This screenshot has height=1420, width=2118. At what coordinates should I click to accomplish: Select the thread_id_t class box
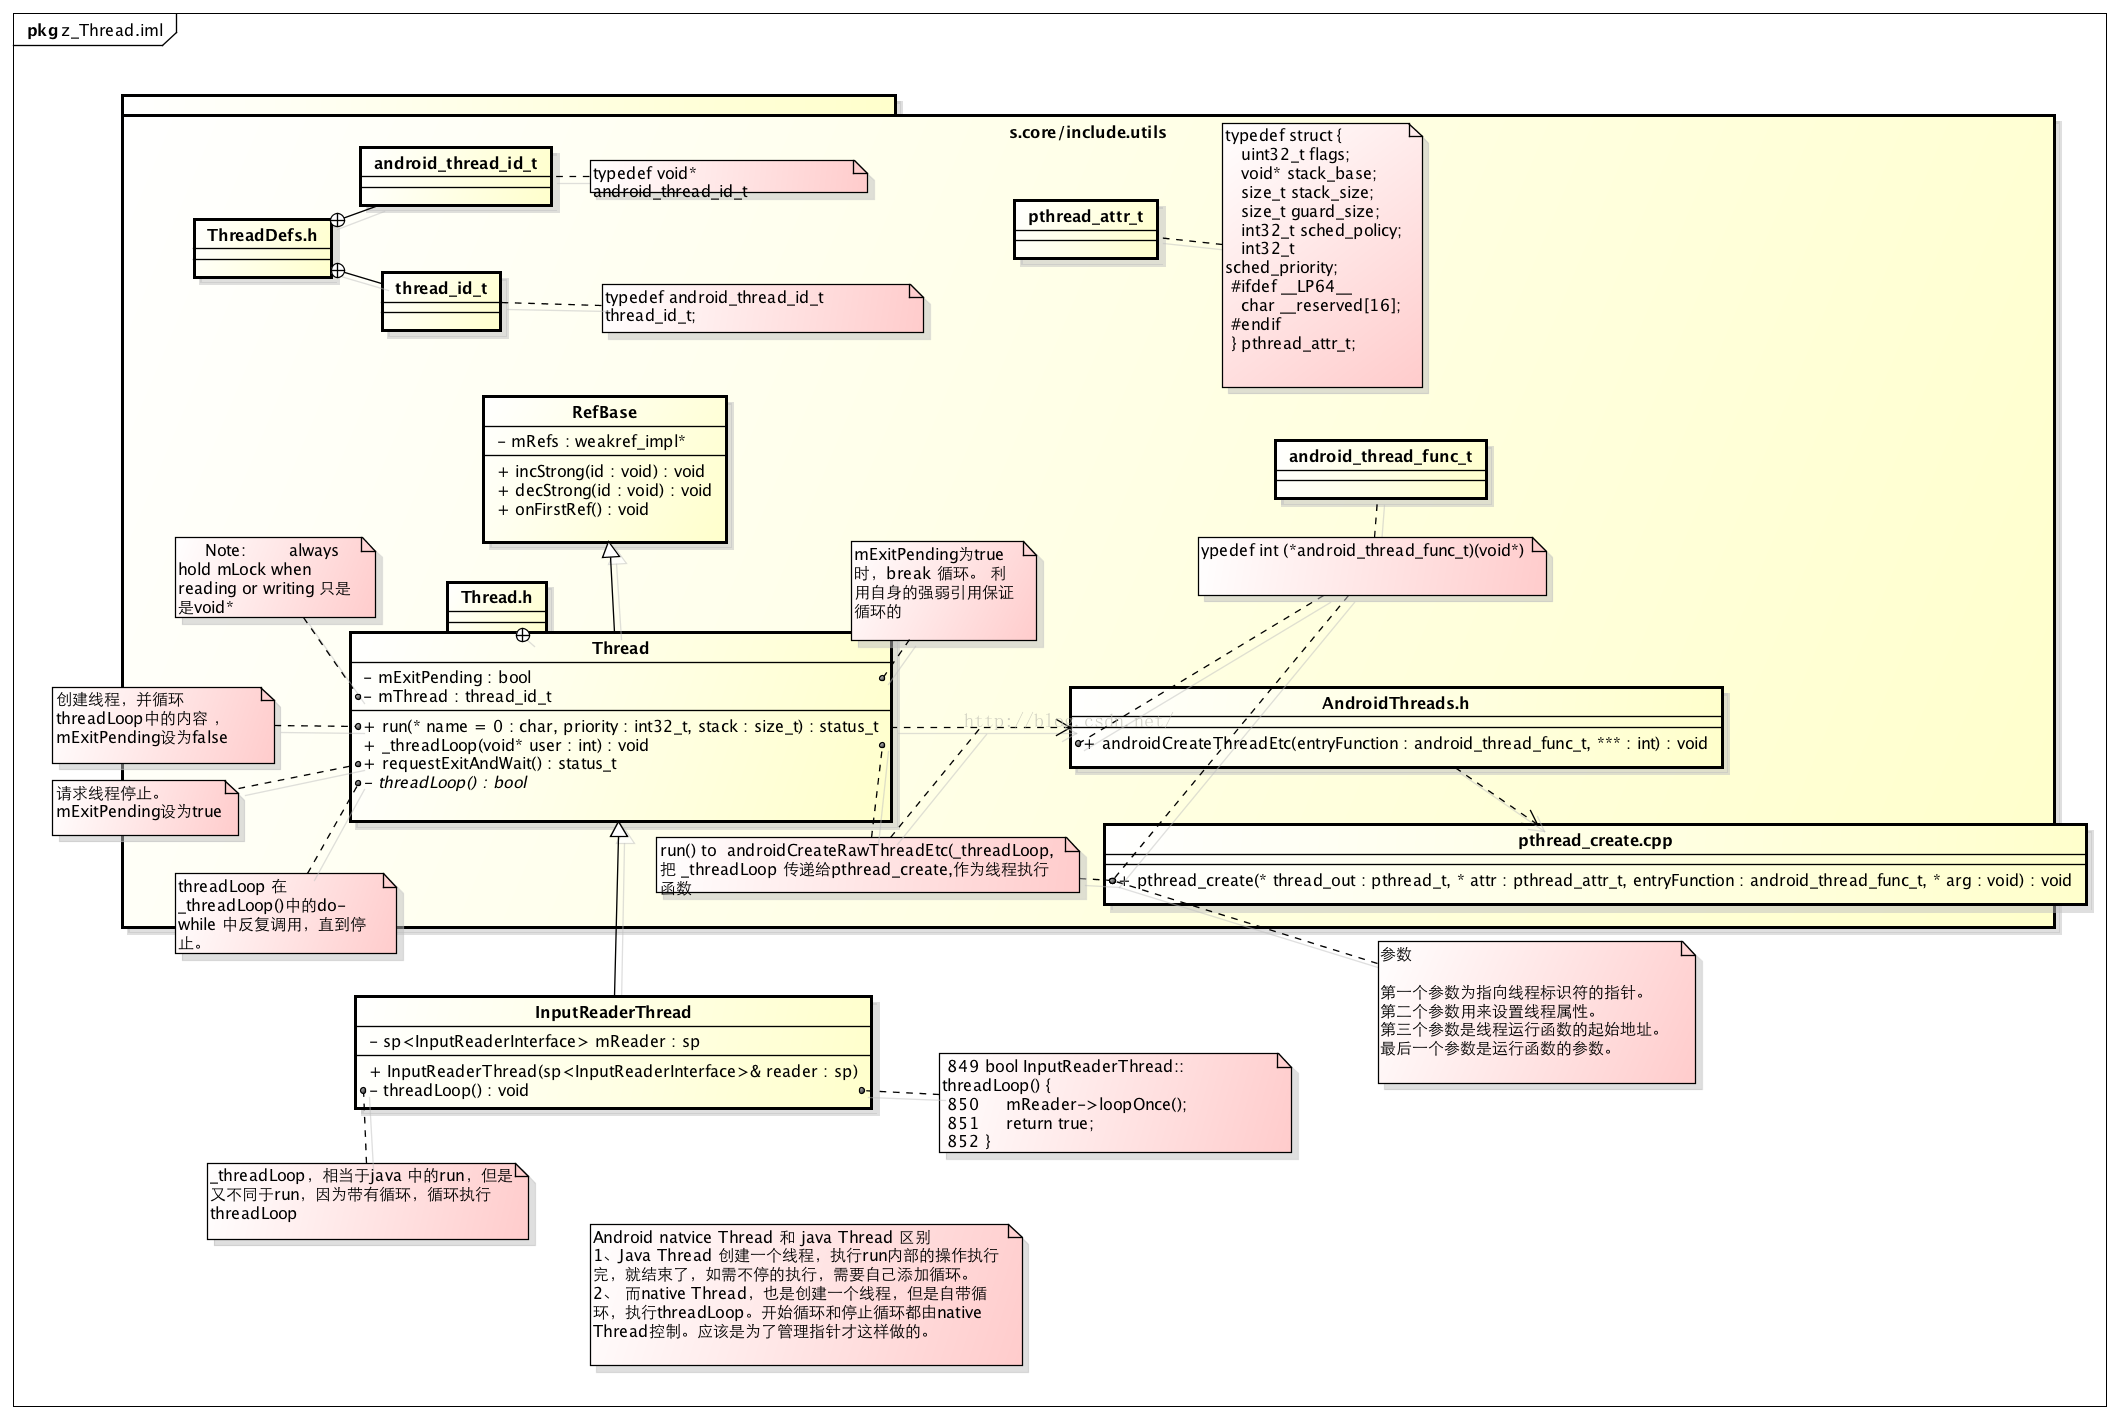point(441,302)
